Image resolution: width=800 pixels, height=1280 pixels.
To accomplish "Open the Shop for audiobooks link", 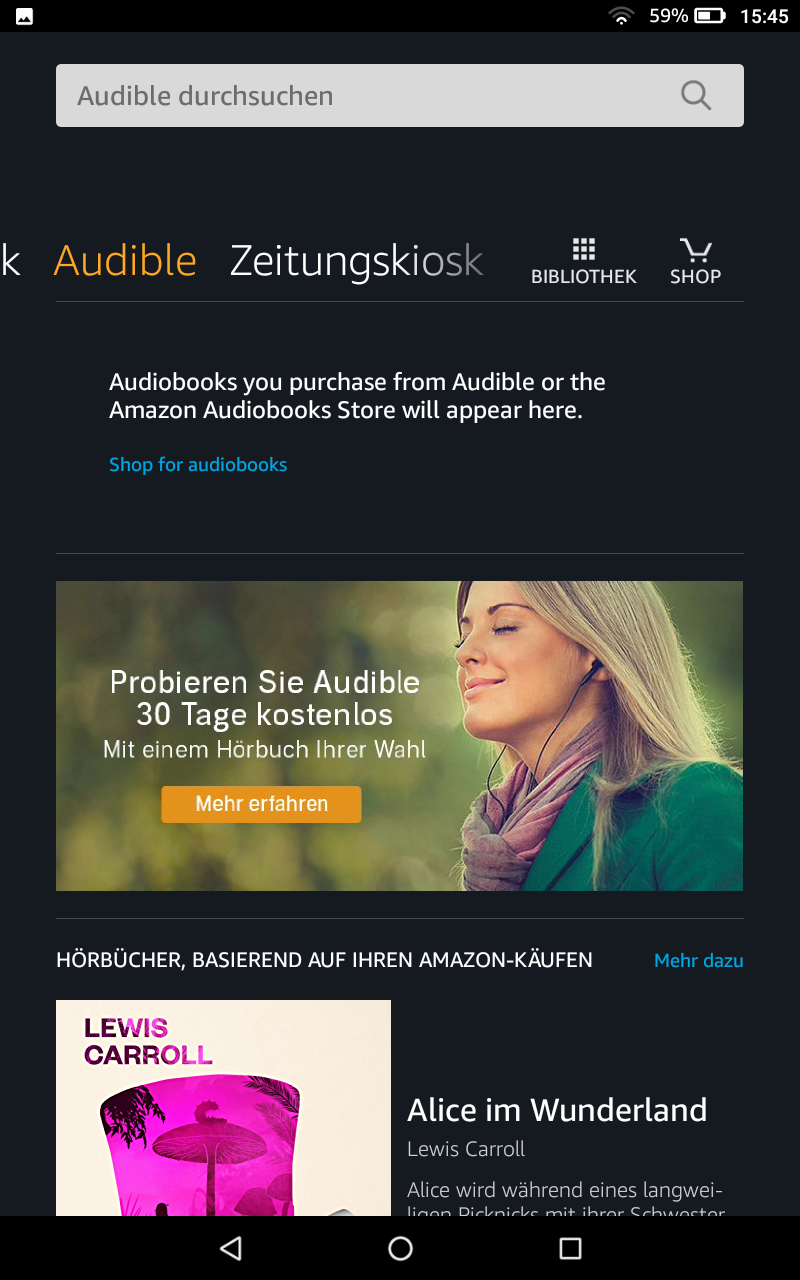I will (x=198, y=465).
